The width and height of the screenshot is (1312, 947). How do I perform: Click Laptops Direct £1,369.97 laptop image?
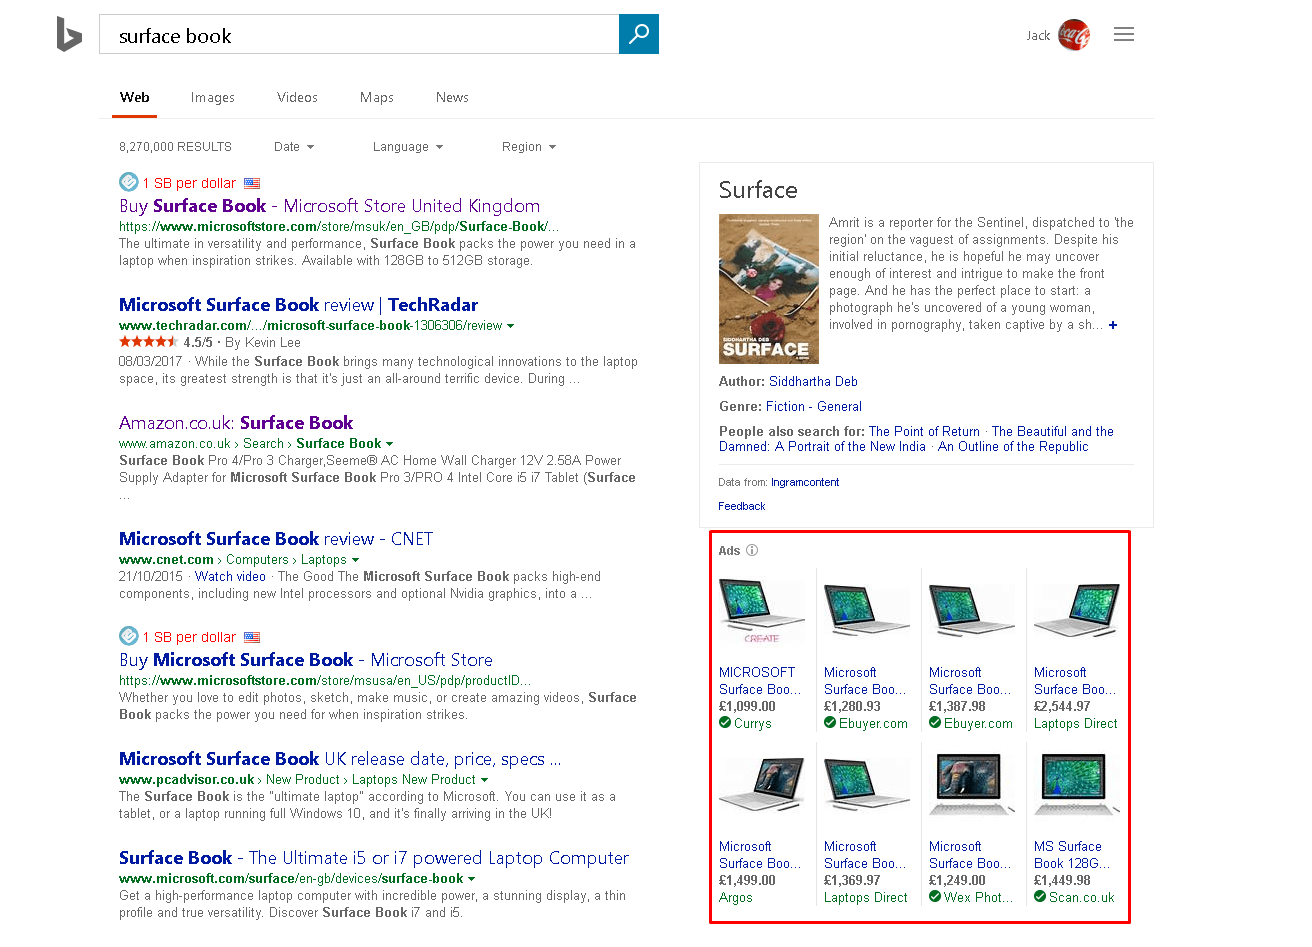coord(867,786)
